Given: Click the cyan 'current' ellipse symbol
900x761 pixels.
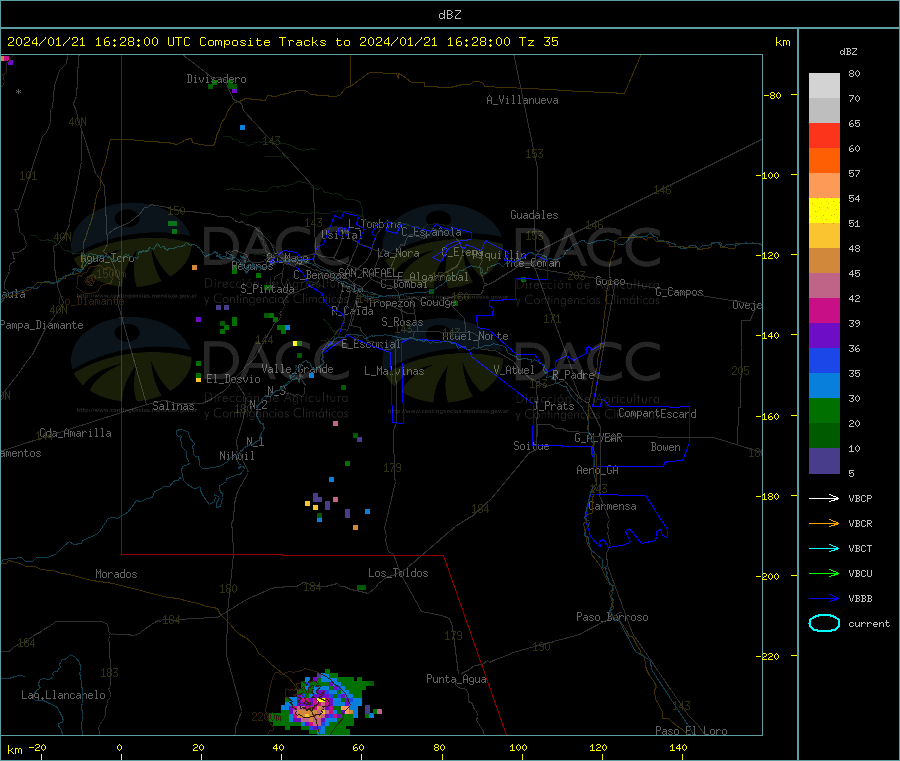Looking at the screenshot, I should [x=824, y=623].
